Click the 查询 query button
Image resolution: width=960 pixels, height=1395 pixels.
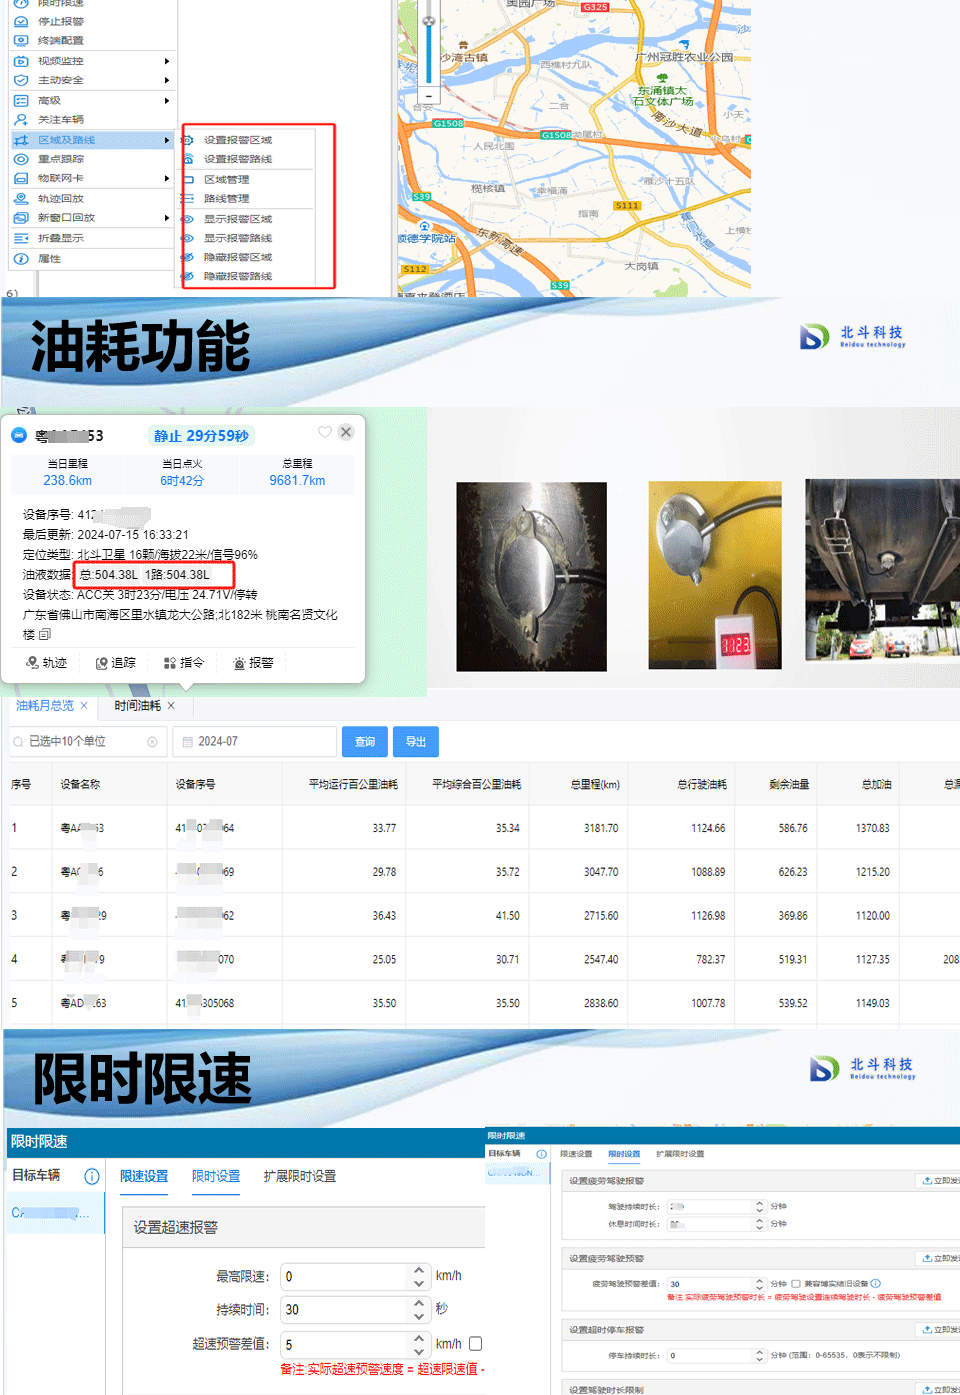[364, 742]
